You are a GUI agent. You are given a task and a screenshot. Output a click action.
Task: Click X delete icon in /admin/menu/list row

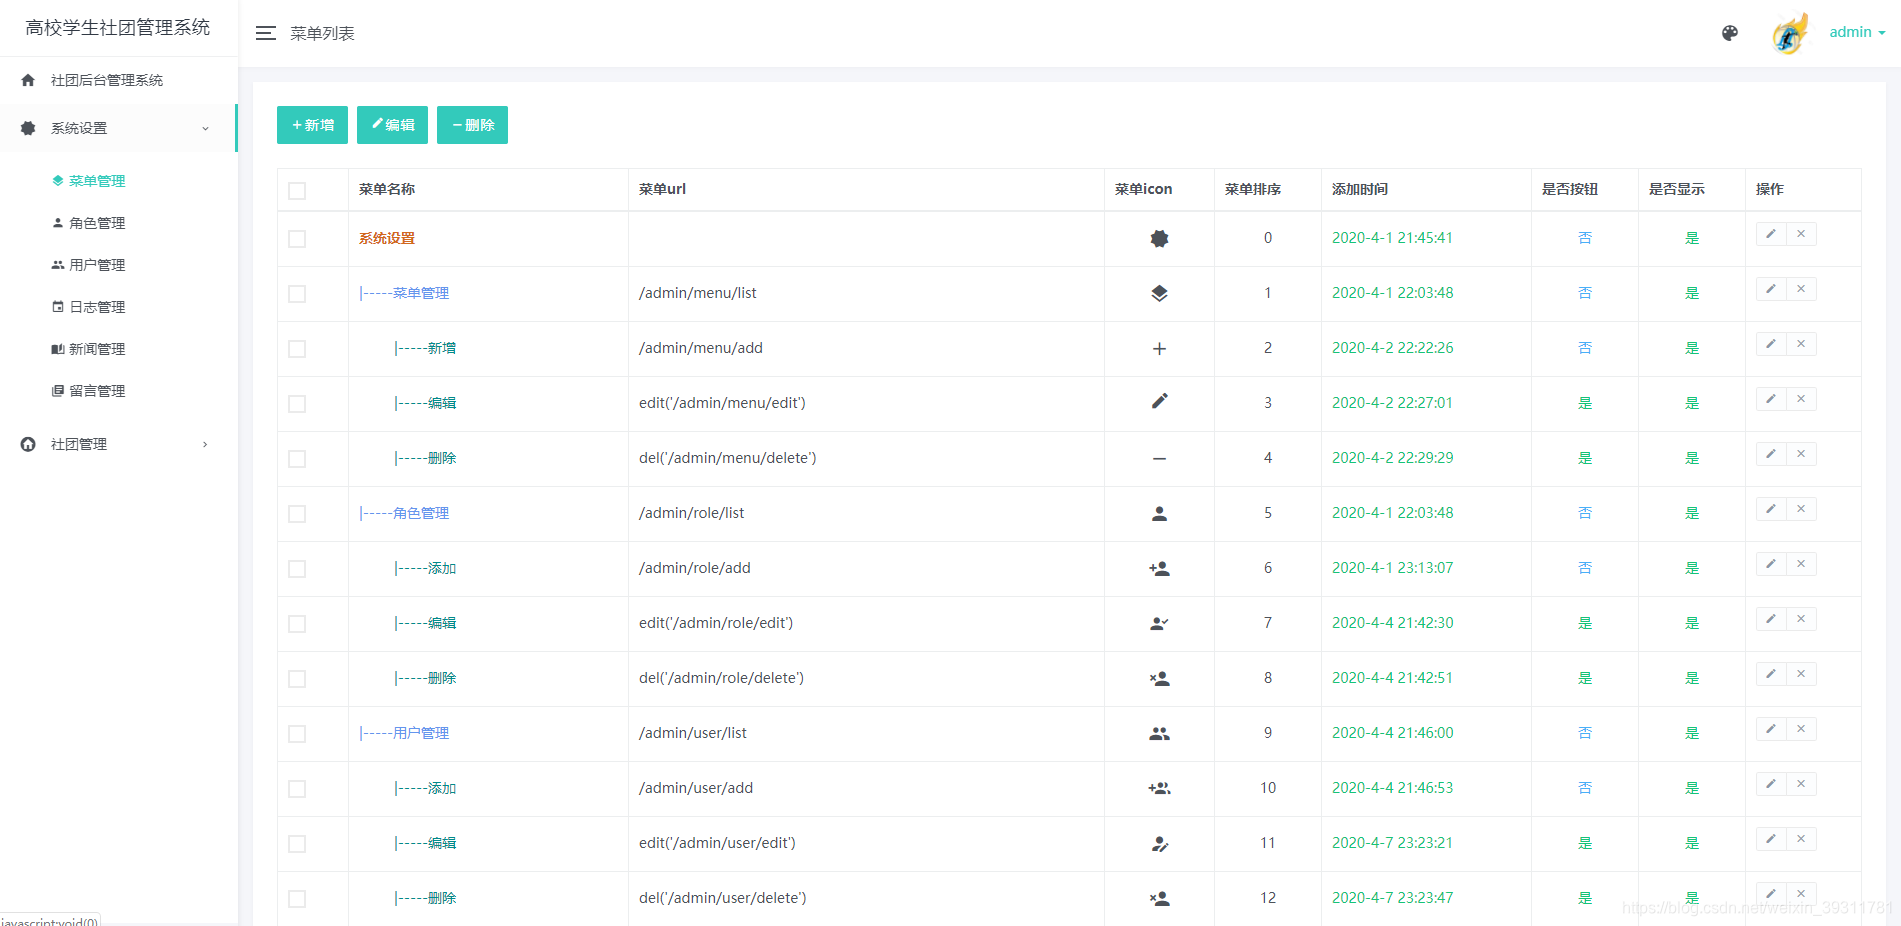pos(1801,289)
